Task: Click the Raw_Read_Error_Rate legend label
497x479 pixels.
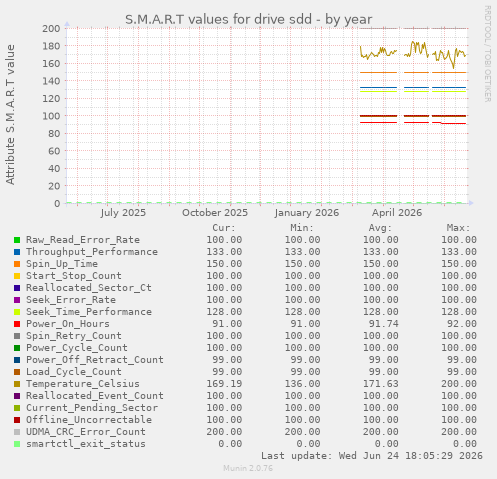Action: pos(83,240)
